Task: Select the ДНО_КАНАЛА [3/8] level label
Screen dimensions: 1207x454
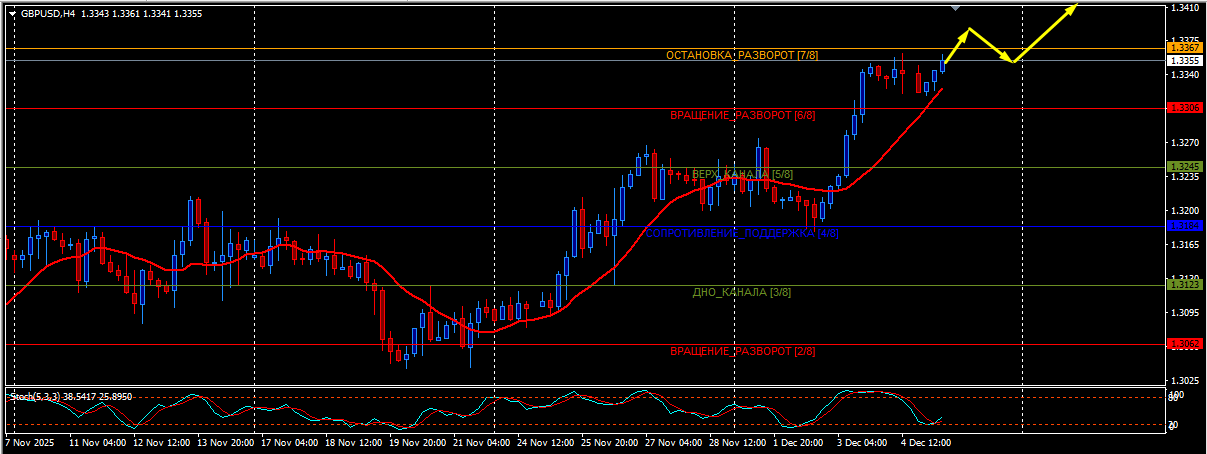Action: [x=742, y=293]
